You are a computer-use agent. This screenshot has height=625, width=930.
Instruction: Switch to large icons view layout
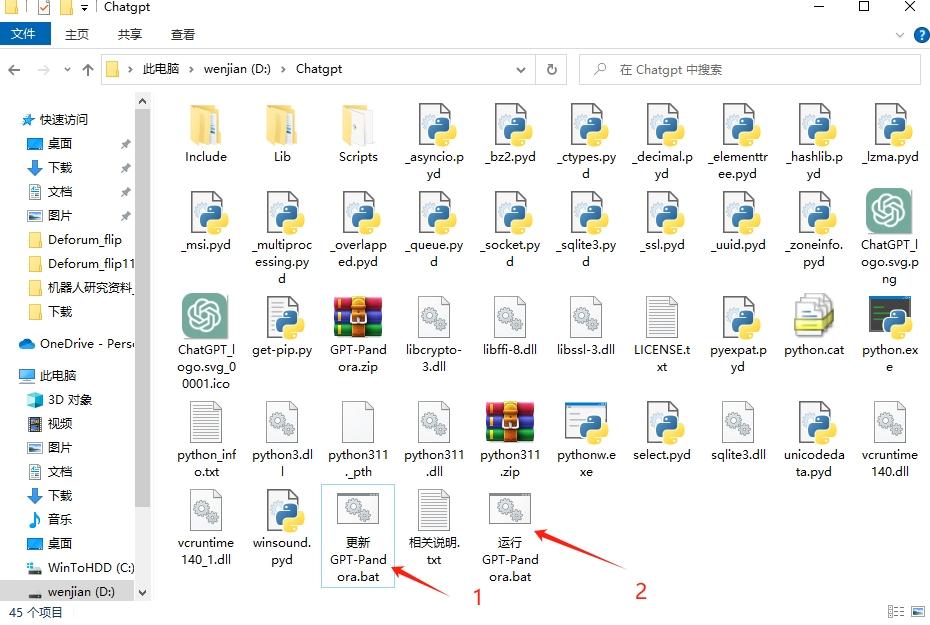tap(918, 611)
